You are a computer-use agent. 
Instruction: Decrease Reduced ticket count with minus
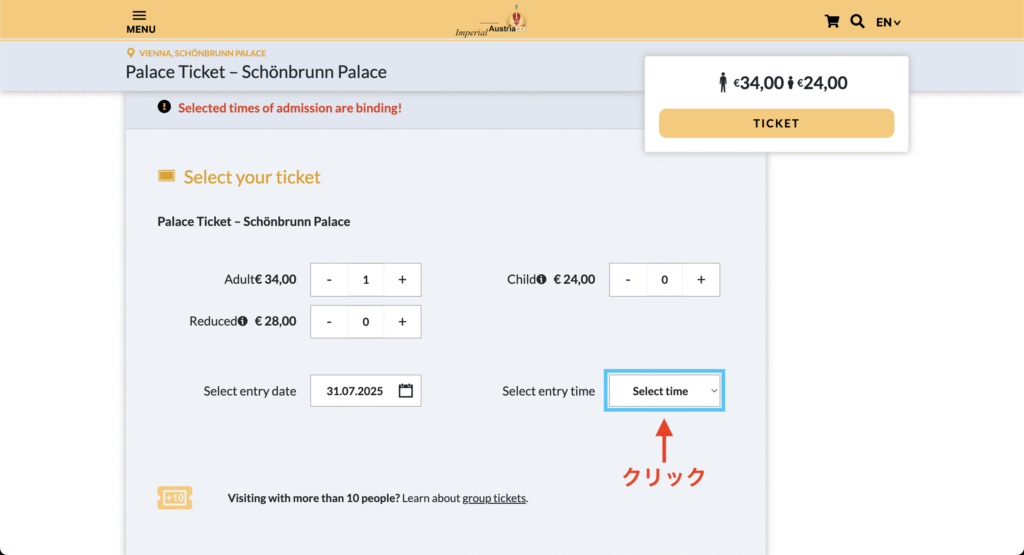click(x=329, y=321)
